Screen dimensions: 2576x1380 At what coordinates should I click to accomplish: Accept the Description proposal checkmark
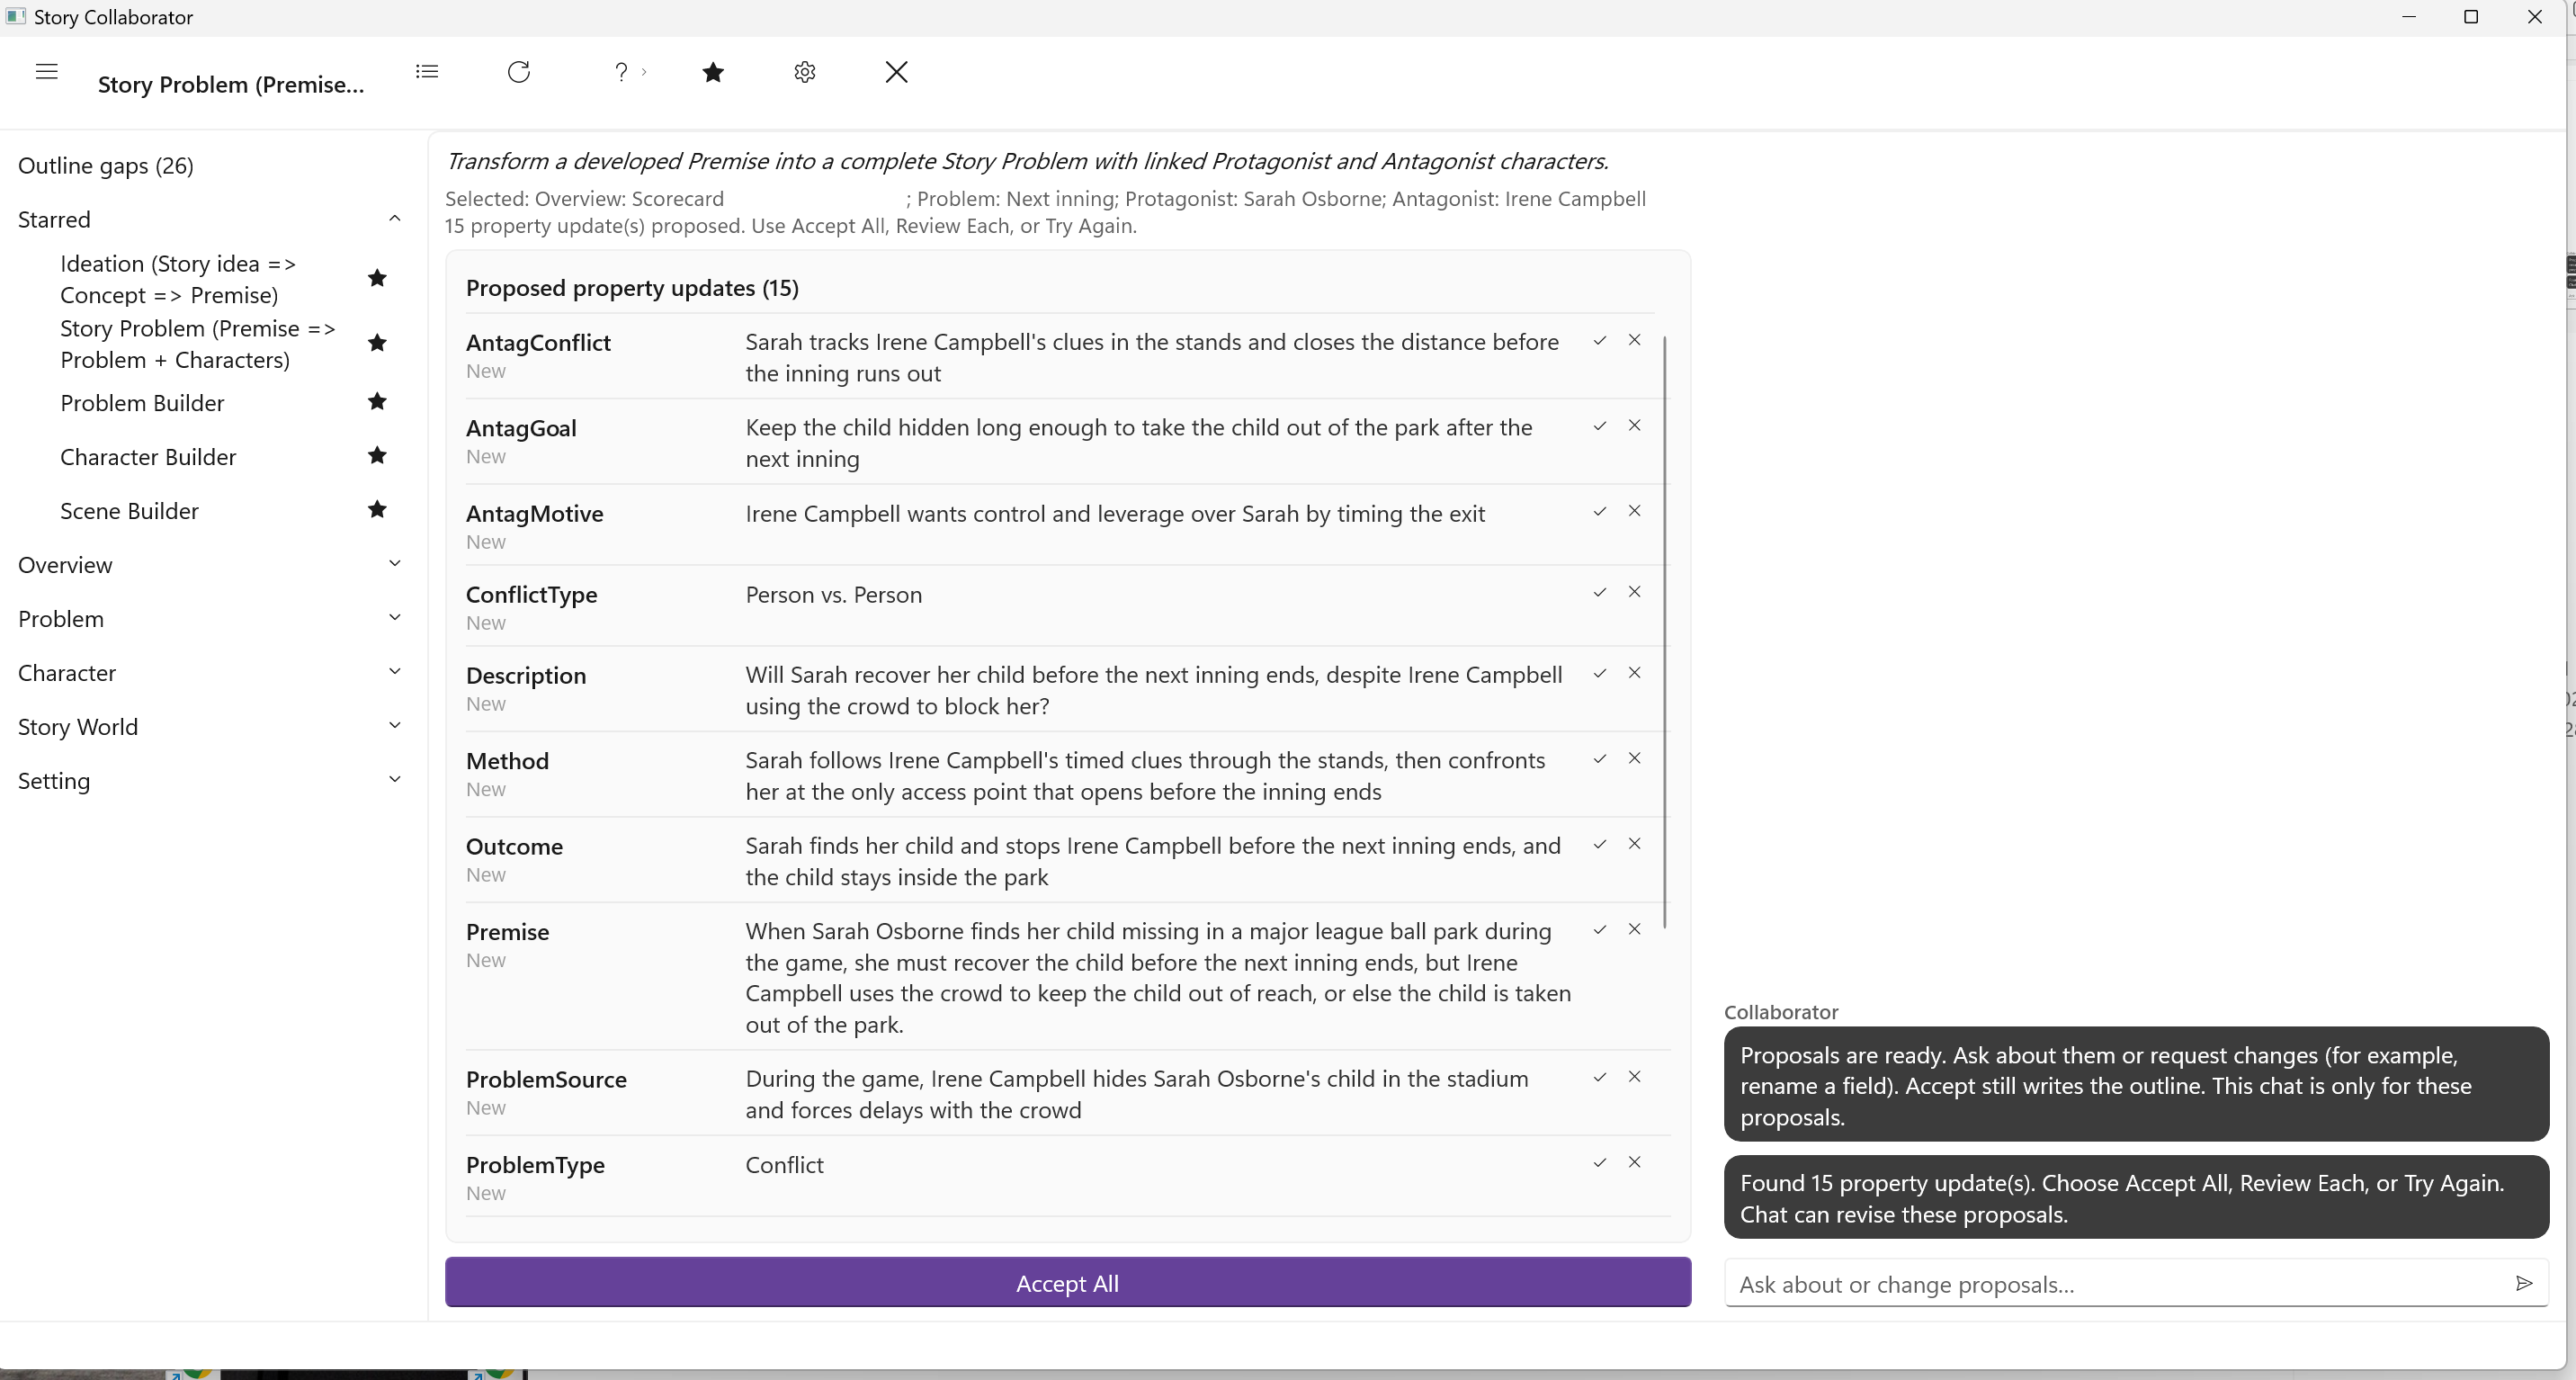tap(1599, 674)
